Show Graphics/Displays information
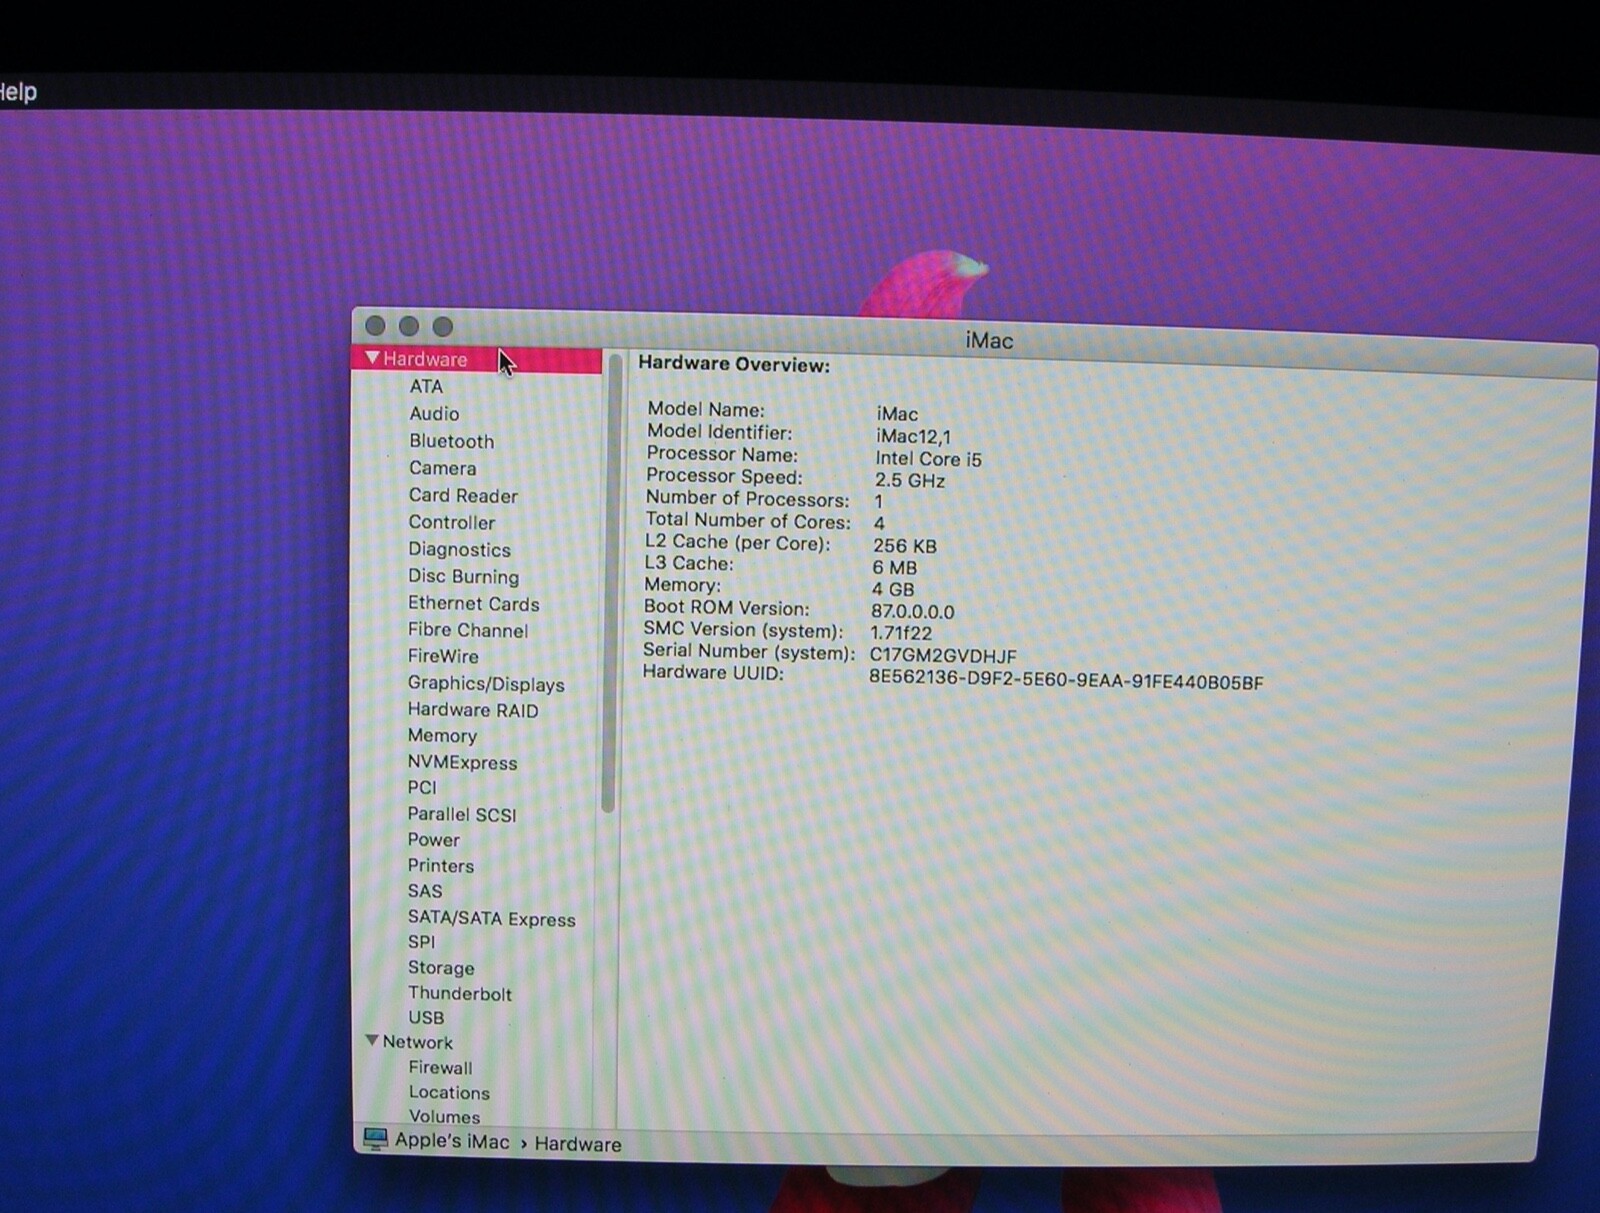1600x1213 pixels. [x=486, y=684]
